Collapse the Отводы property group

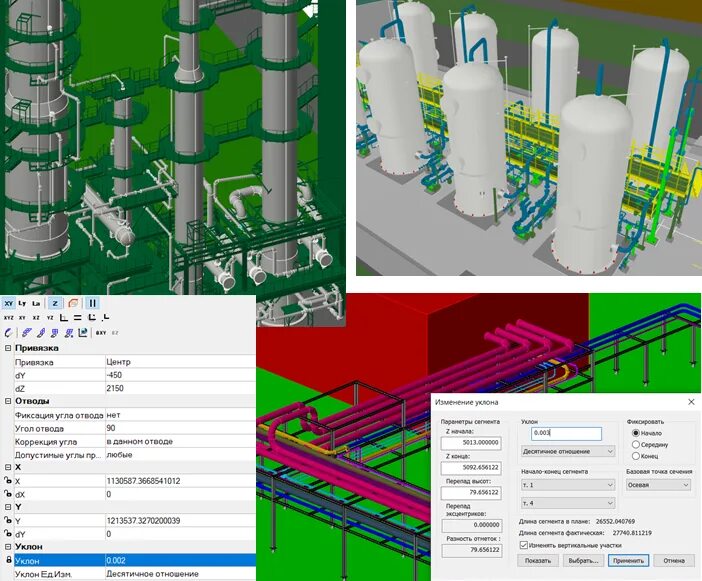point(8,401)
